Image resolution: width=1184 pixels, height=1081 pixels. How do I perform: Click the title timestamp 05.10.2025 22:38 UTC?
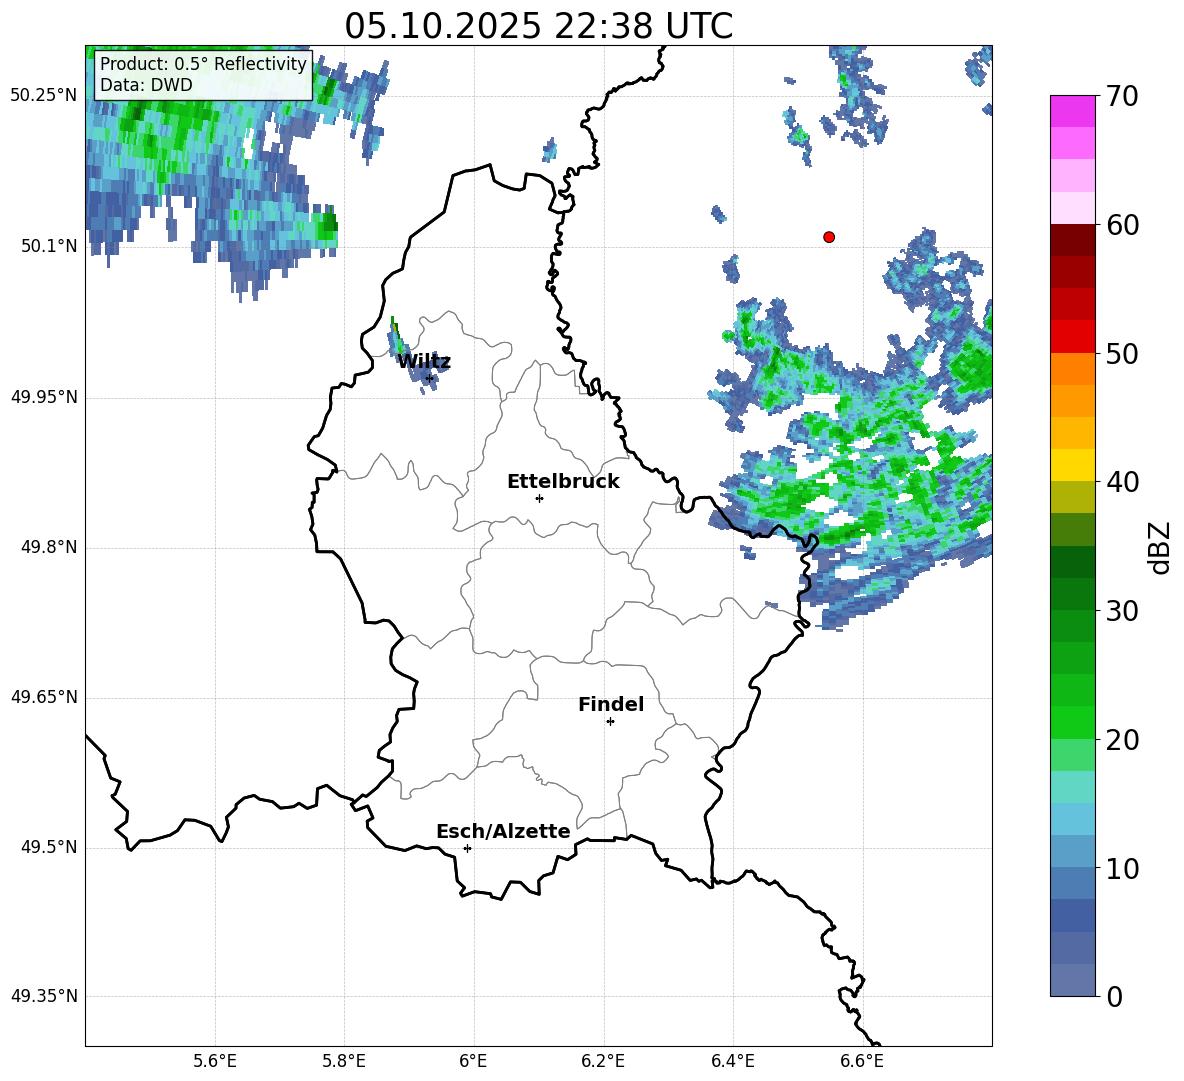[x=538, y=26]
